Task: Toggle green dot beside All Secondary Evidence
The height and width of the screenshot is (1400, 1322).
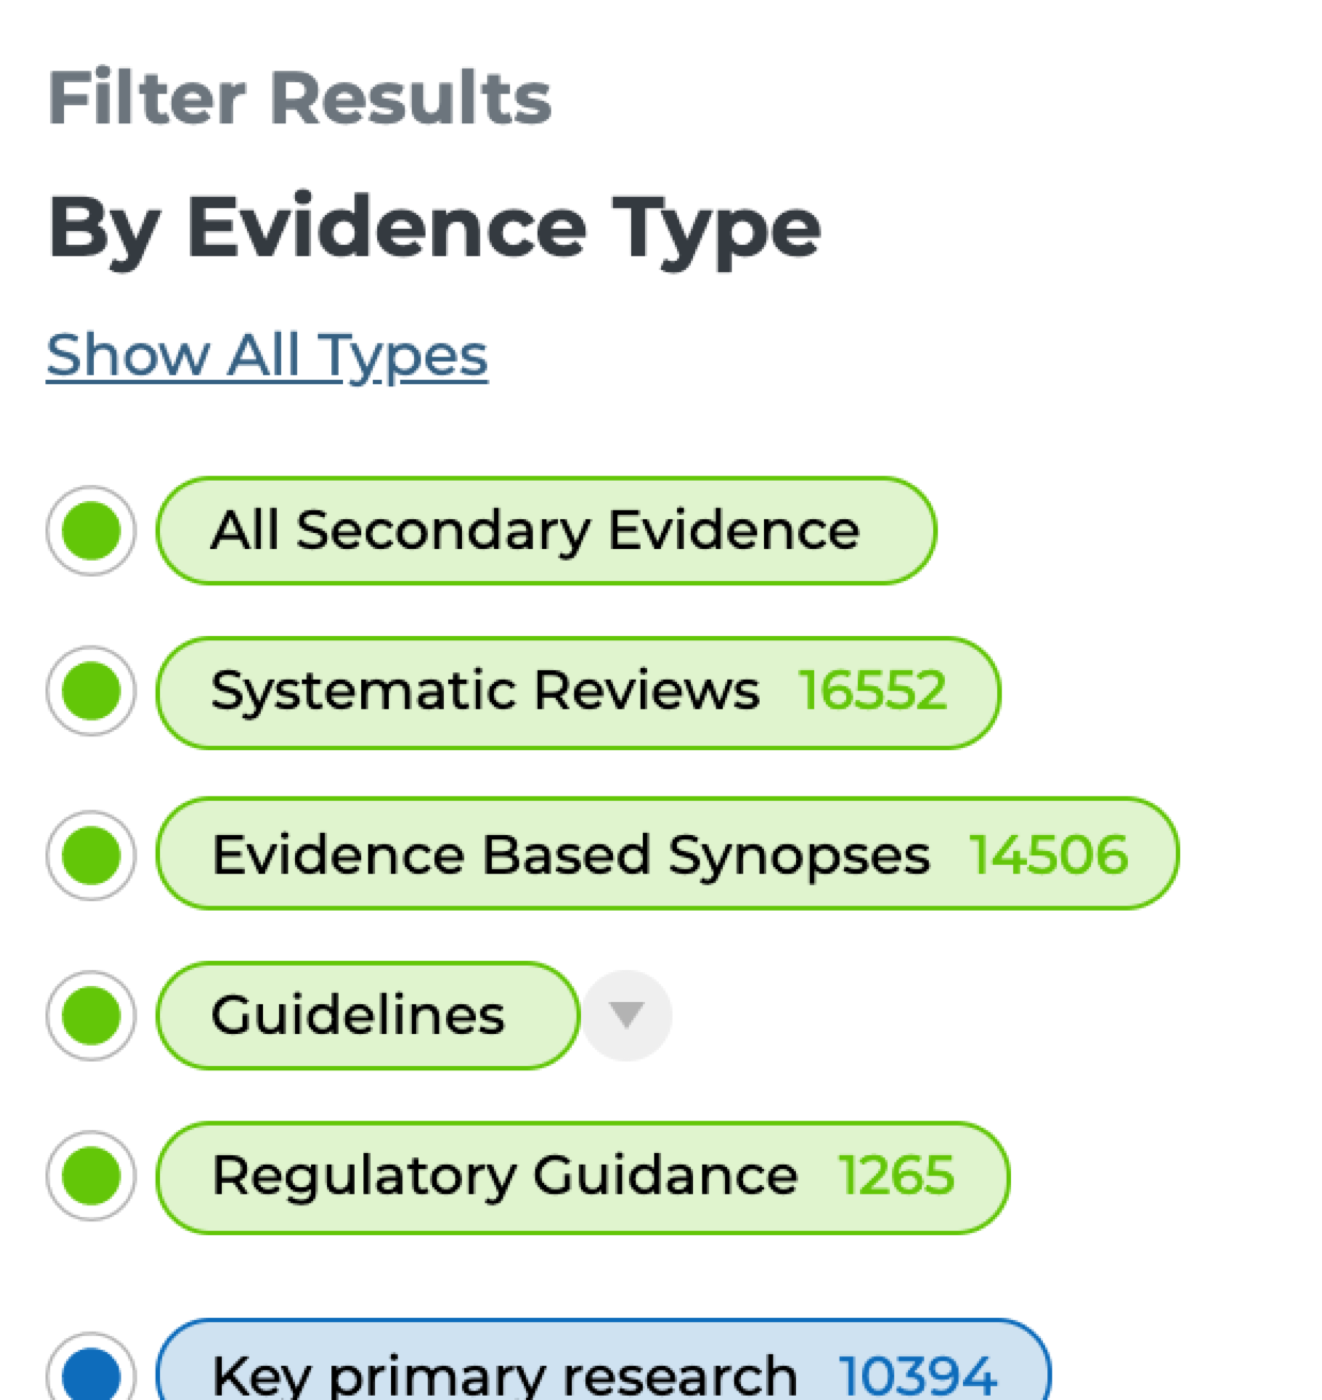Action: tap(91, 531)
